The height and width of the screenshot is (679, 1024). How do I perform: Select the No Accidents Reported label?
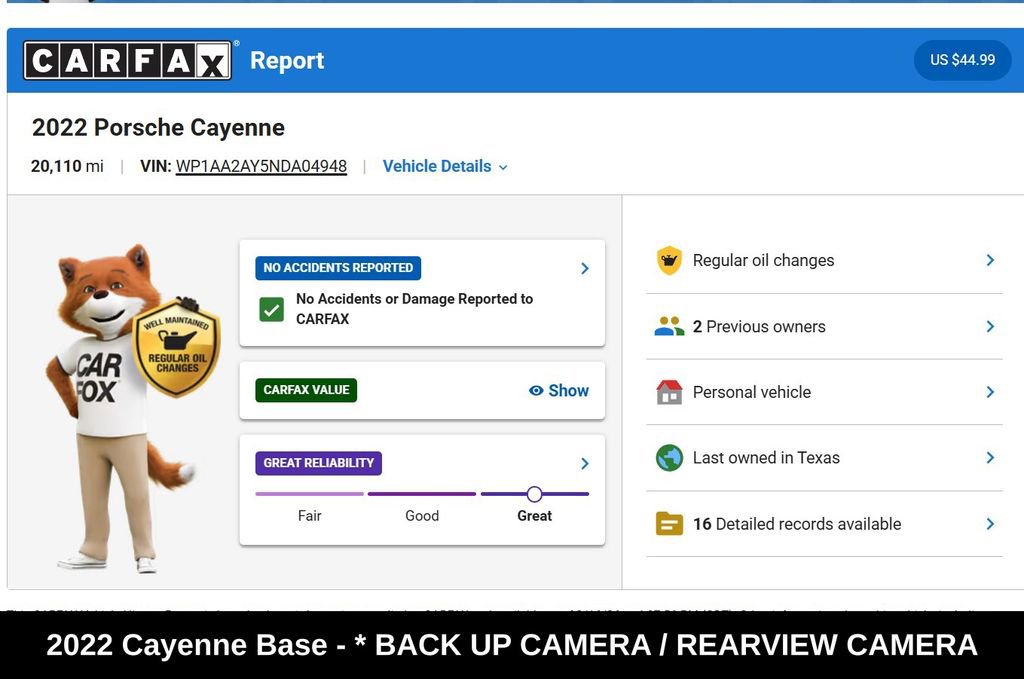click(x=338, y=268)
